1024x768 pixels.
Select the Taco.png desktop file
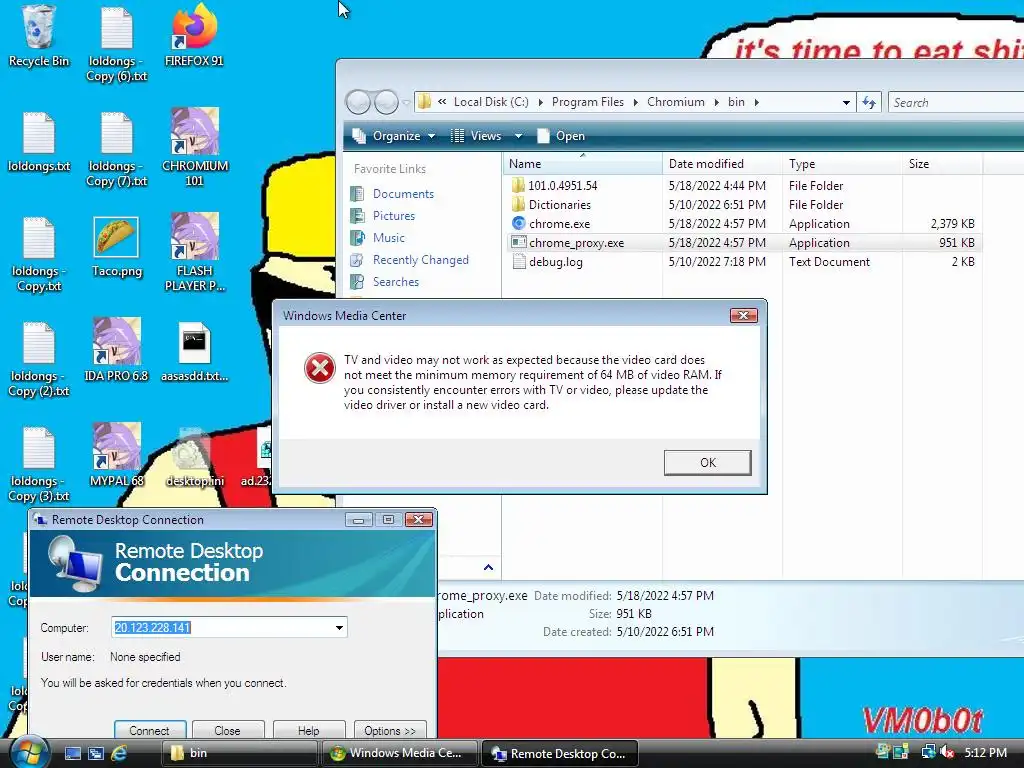(x=116, y=247)
